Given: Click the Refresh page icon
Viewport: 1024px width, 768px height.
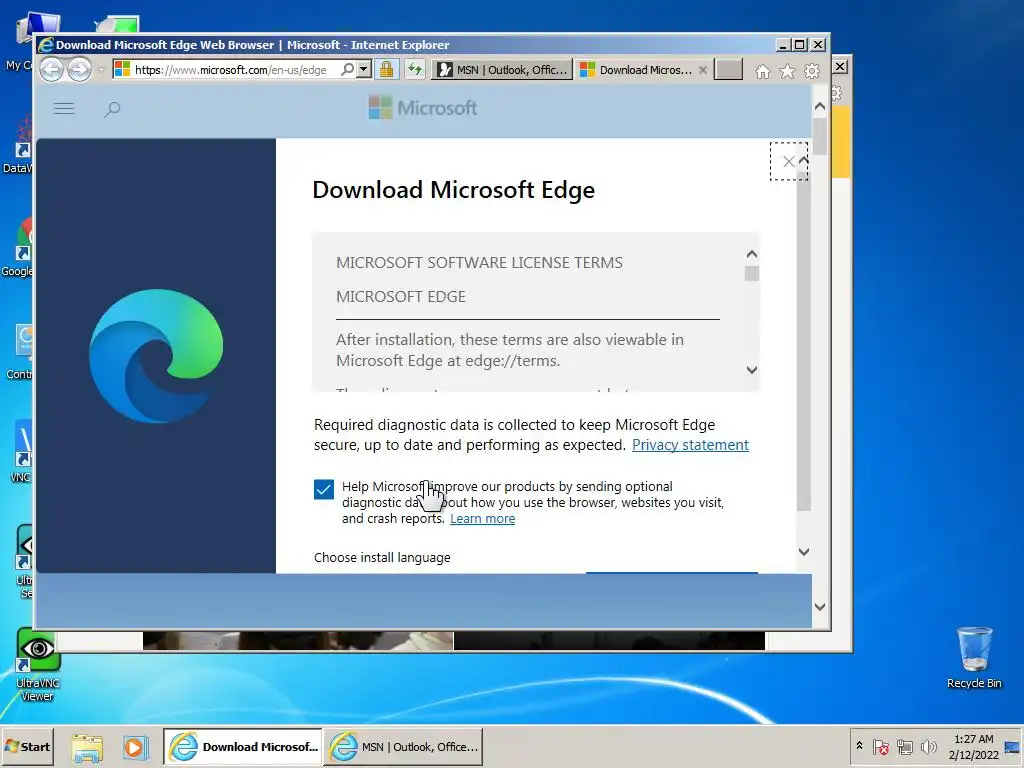Looking at the screenshot, I should pyautogui.click(x=415, y=69).
